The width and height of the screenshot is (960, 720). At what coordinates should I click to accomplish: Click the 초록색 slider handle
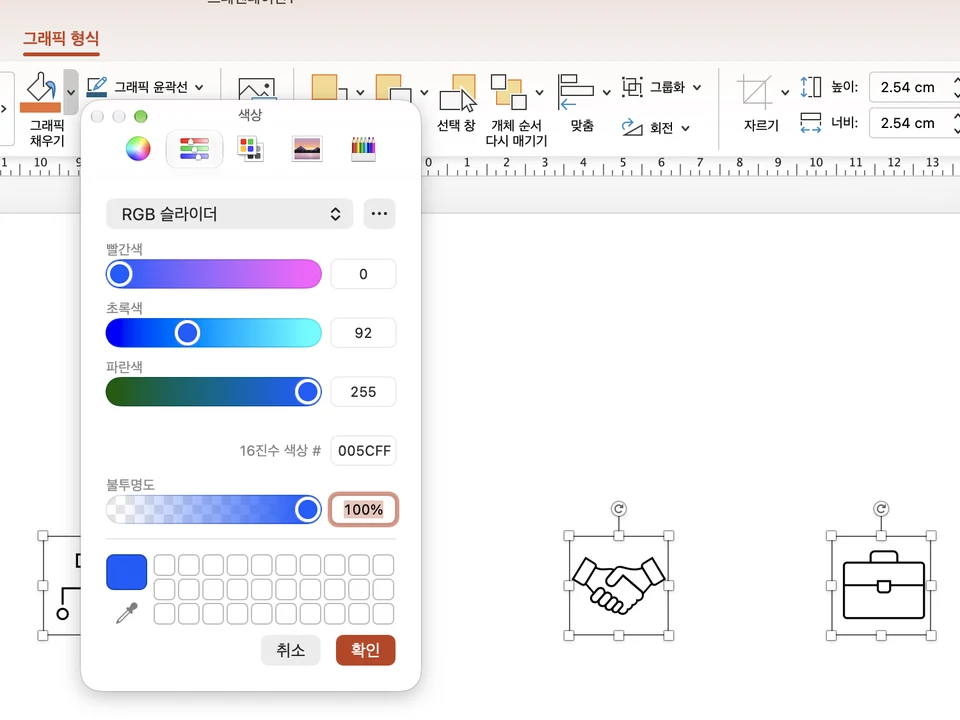187,333
